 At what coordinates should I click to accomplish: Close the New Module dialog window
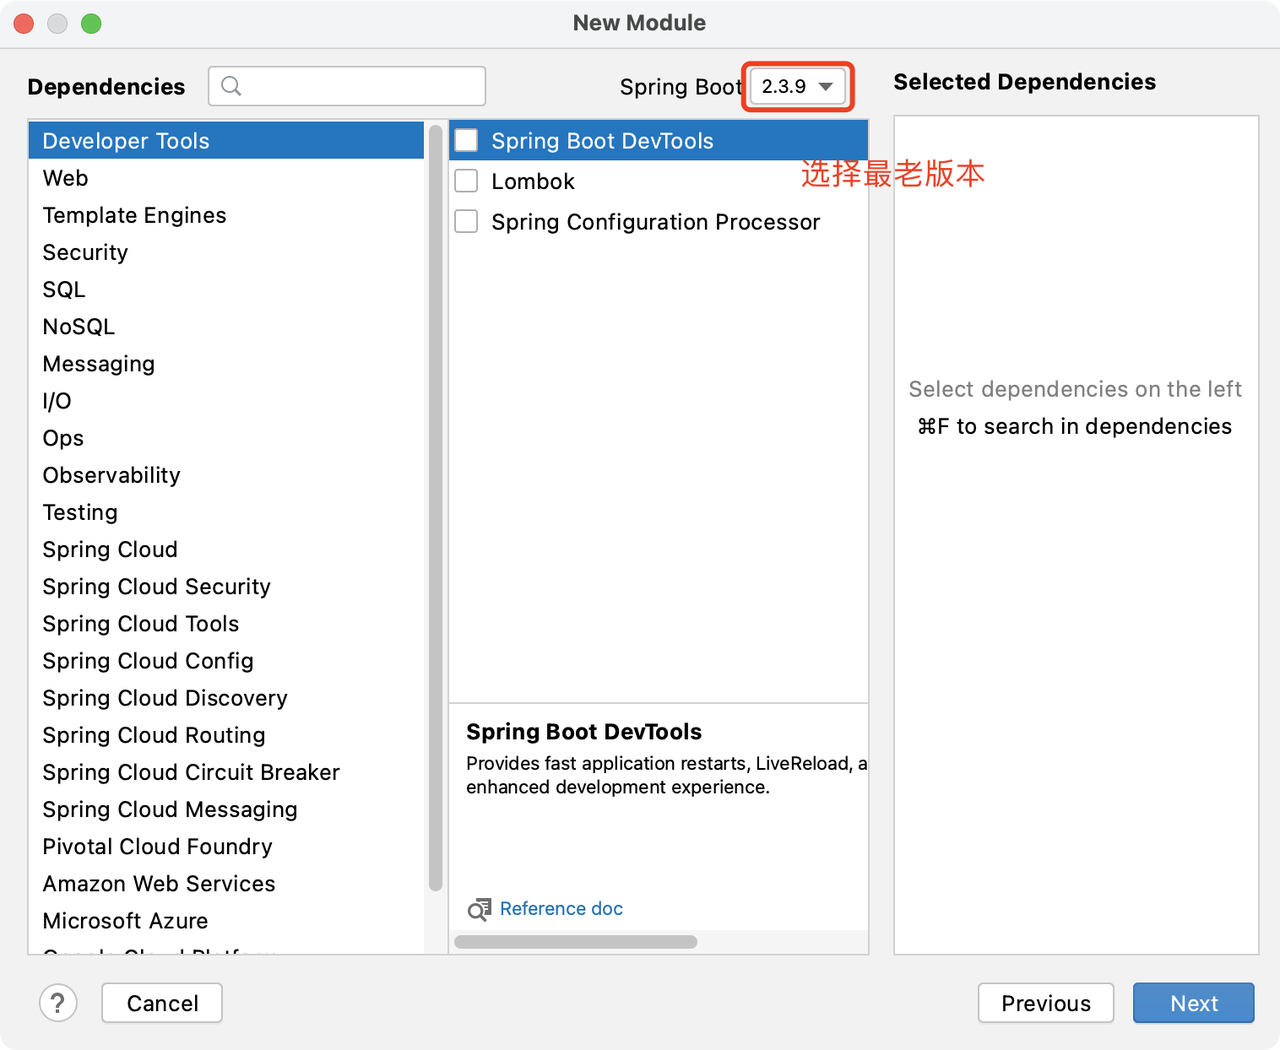(x=24, y=23)
